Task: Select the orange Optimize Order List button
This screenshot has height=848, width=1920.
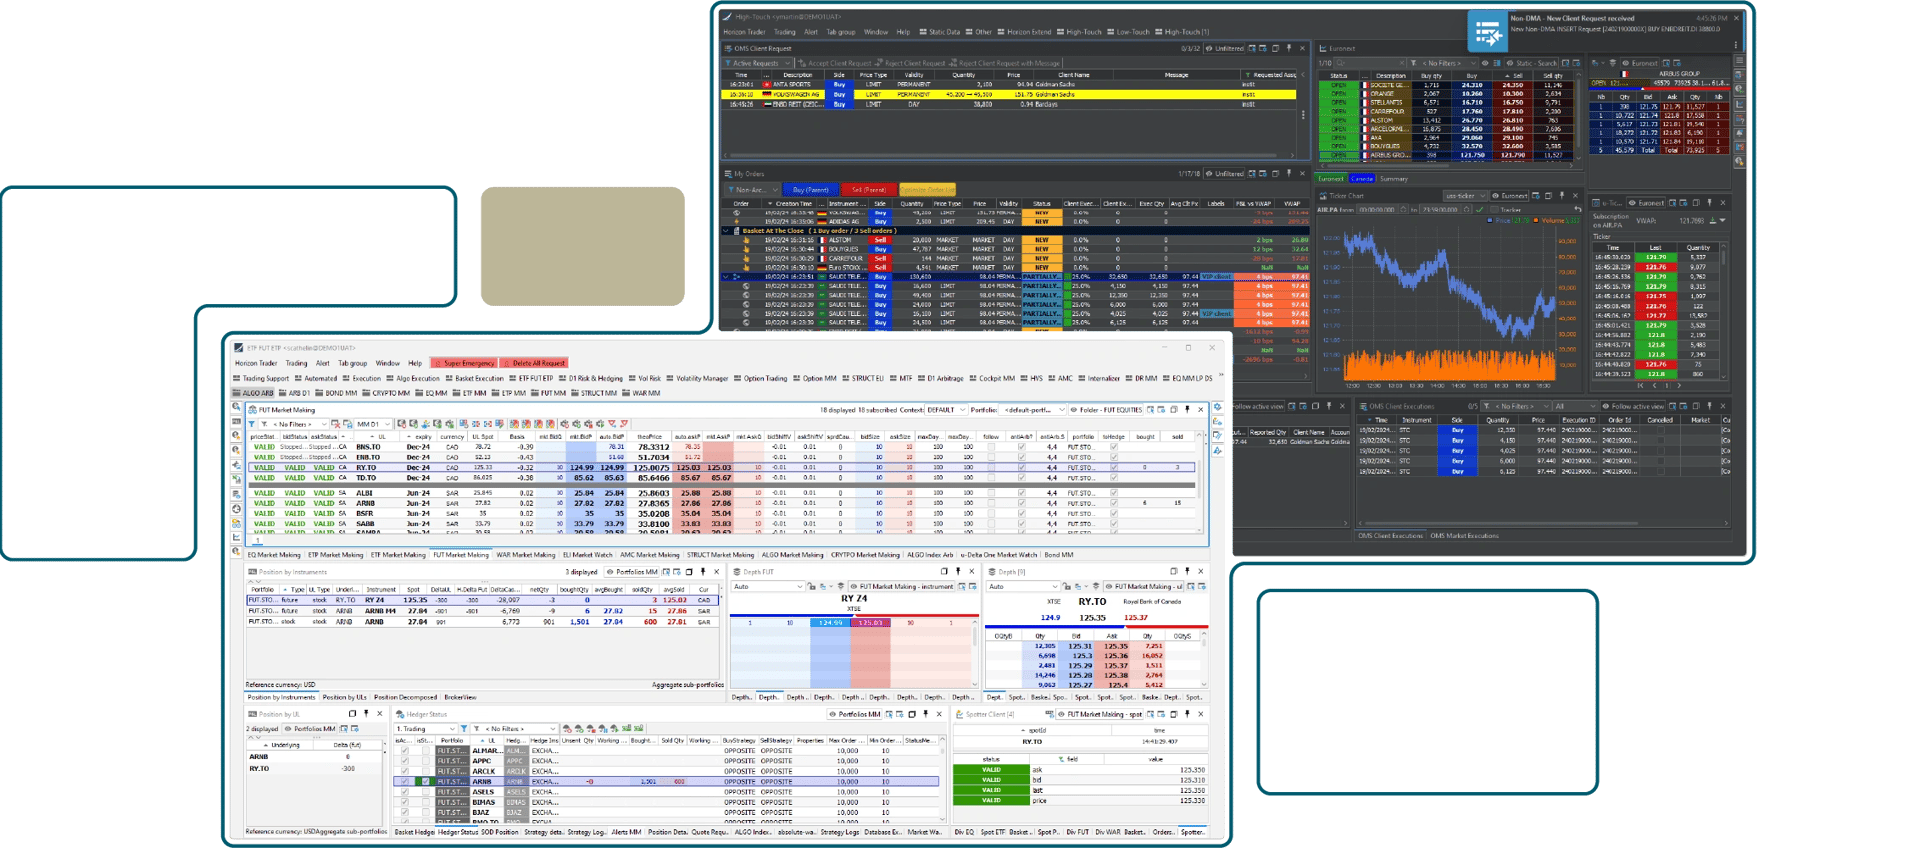Action: point(928,189)
